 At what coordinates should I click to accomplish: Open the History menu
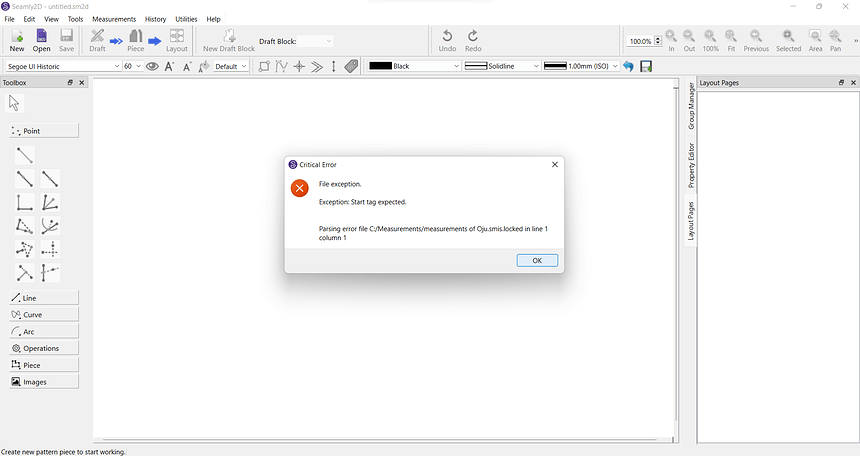click(155, 19)
